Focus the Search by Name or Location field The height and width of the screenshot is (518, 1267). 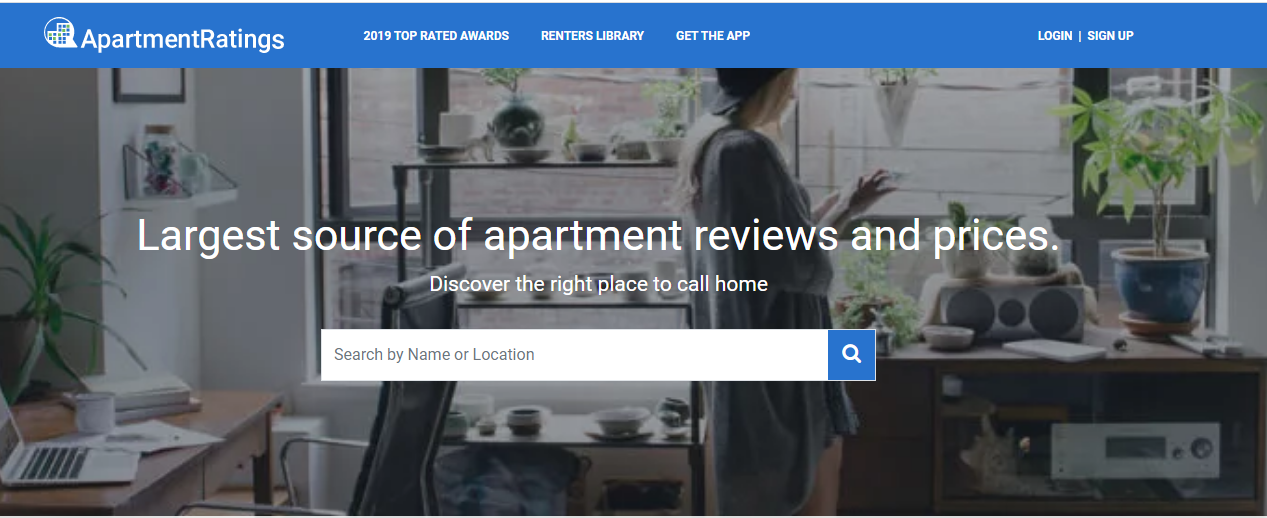click(x=573, y=355)
